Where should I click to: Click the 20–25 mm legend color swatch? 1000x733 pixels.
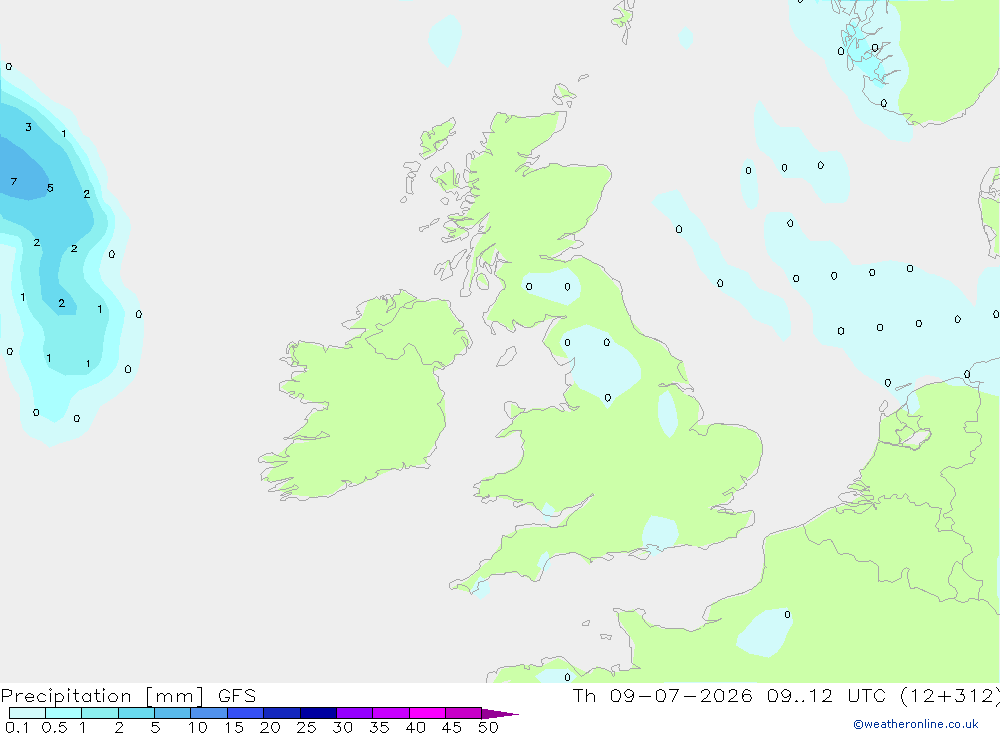281,713
